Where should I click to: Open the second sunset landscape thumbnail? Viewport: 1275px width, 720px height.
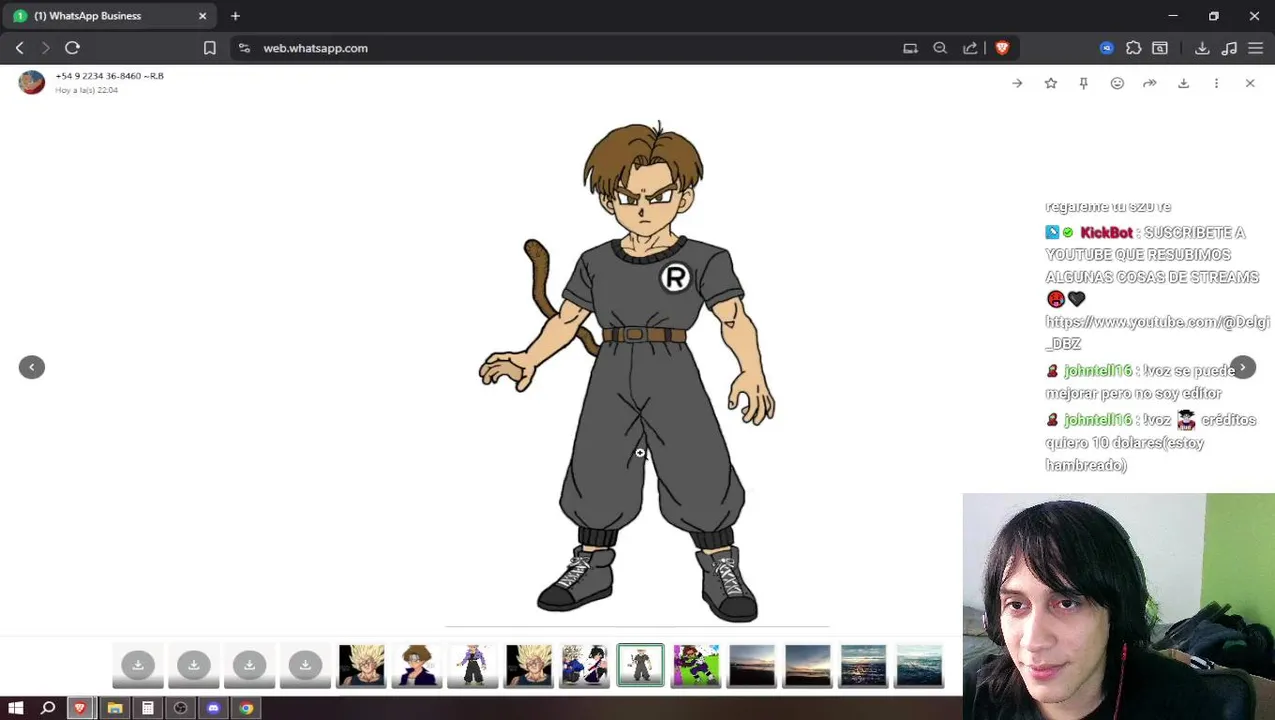click(x=808, y=666)
